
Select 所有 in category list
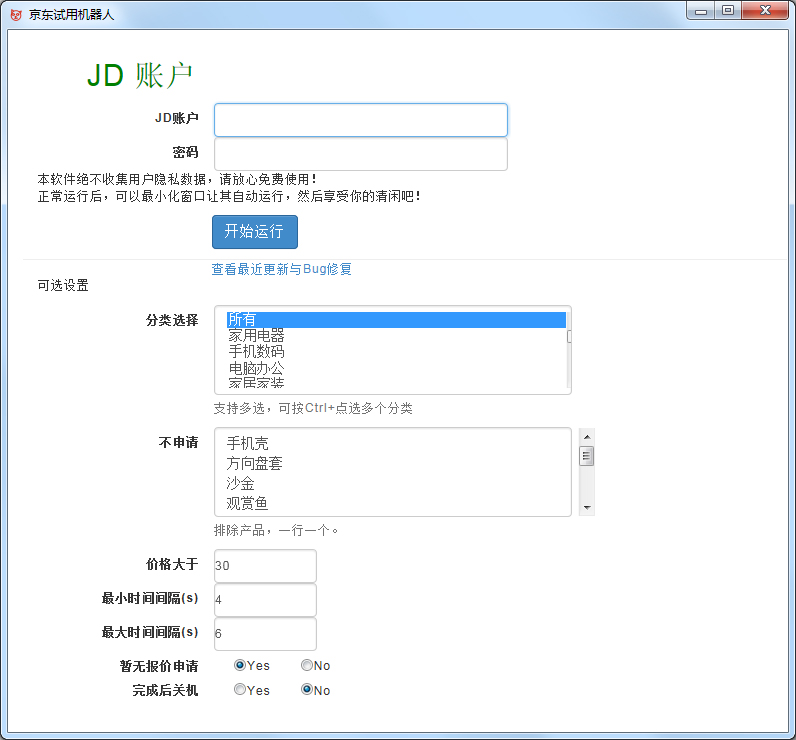[x=396, y=320]
